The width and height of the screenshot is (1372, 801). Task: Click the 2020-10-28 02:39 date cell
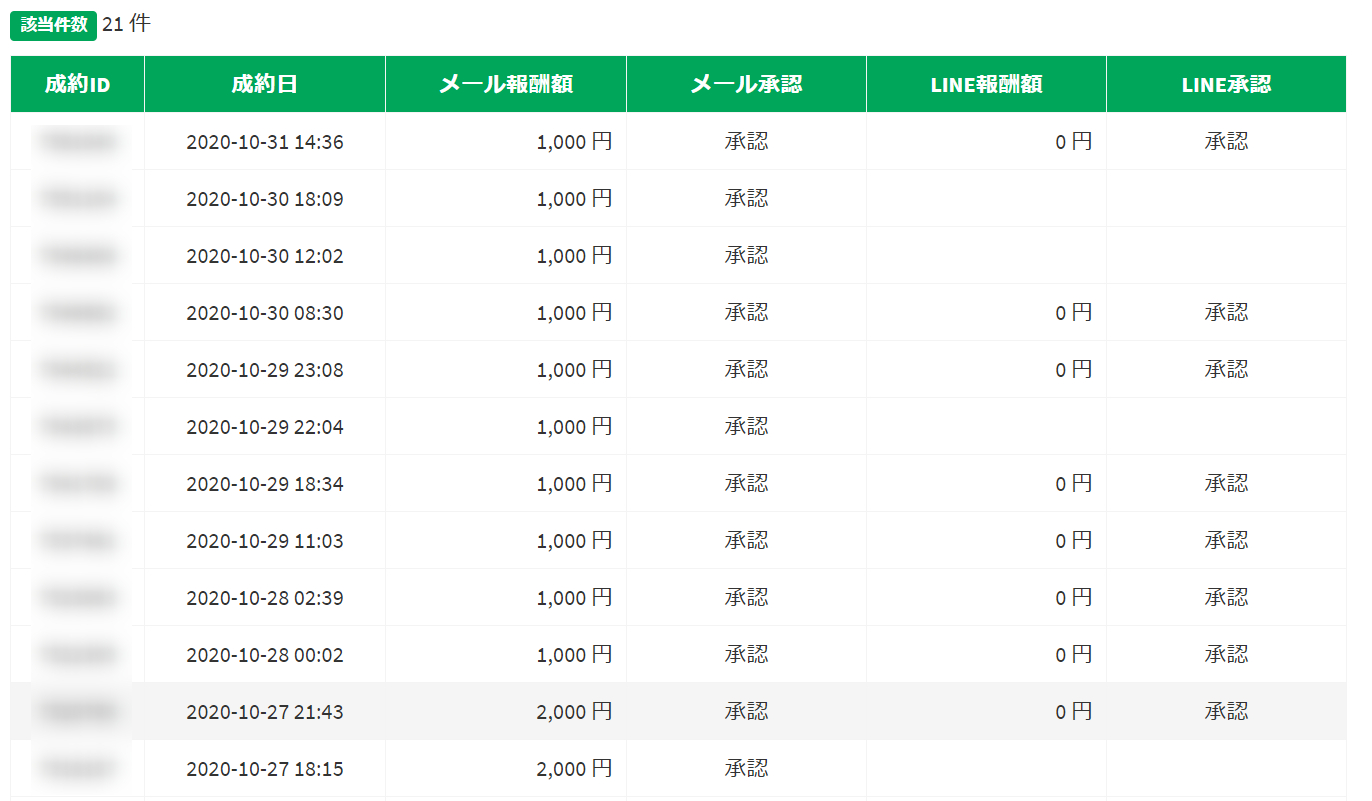(x=264, y=598)
